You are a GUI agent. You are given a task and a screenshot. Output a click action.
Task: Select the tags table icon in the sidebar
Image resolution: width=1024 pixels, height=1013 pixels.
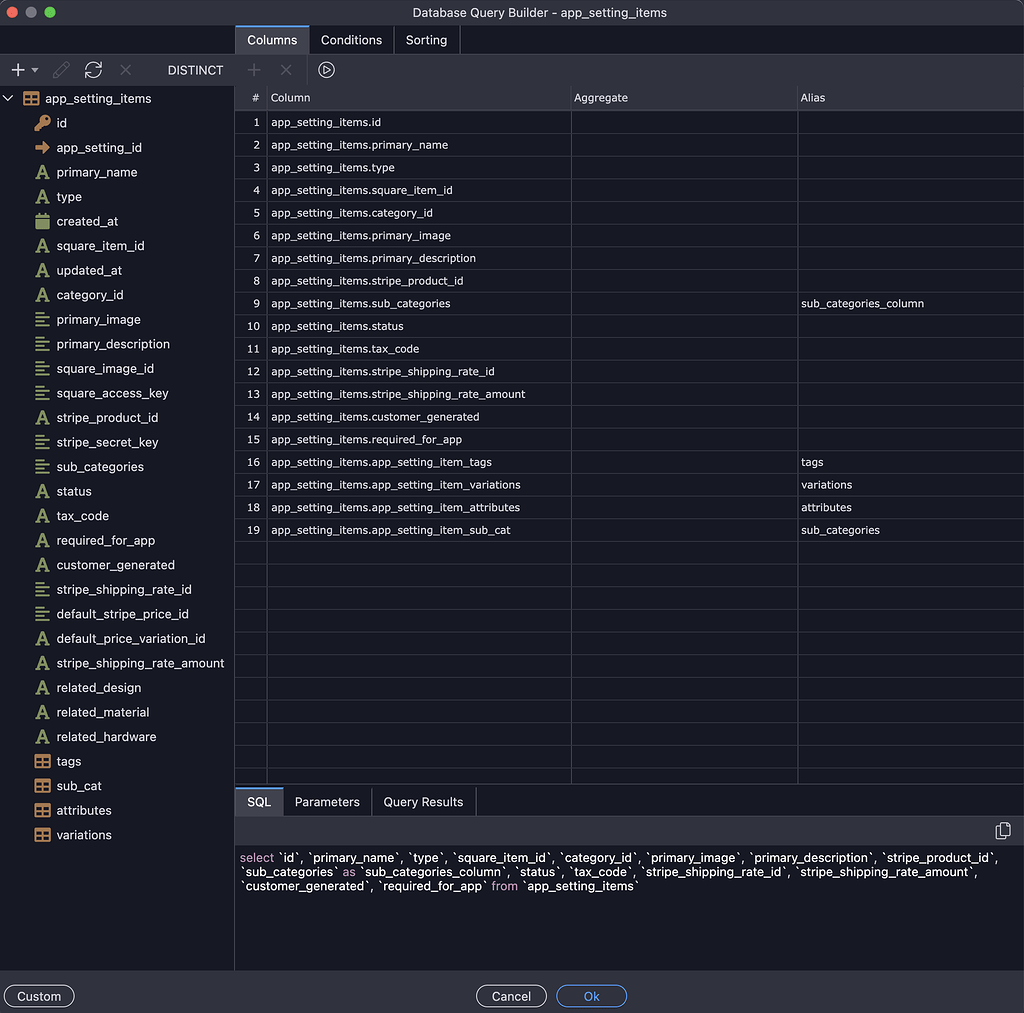tap(43, 761)
